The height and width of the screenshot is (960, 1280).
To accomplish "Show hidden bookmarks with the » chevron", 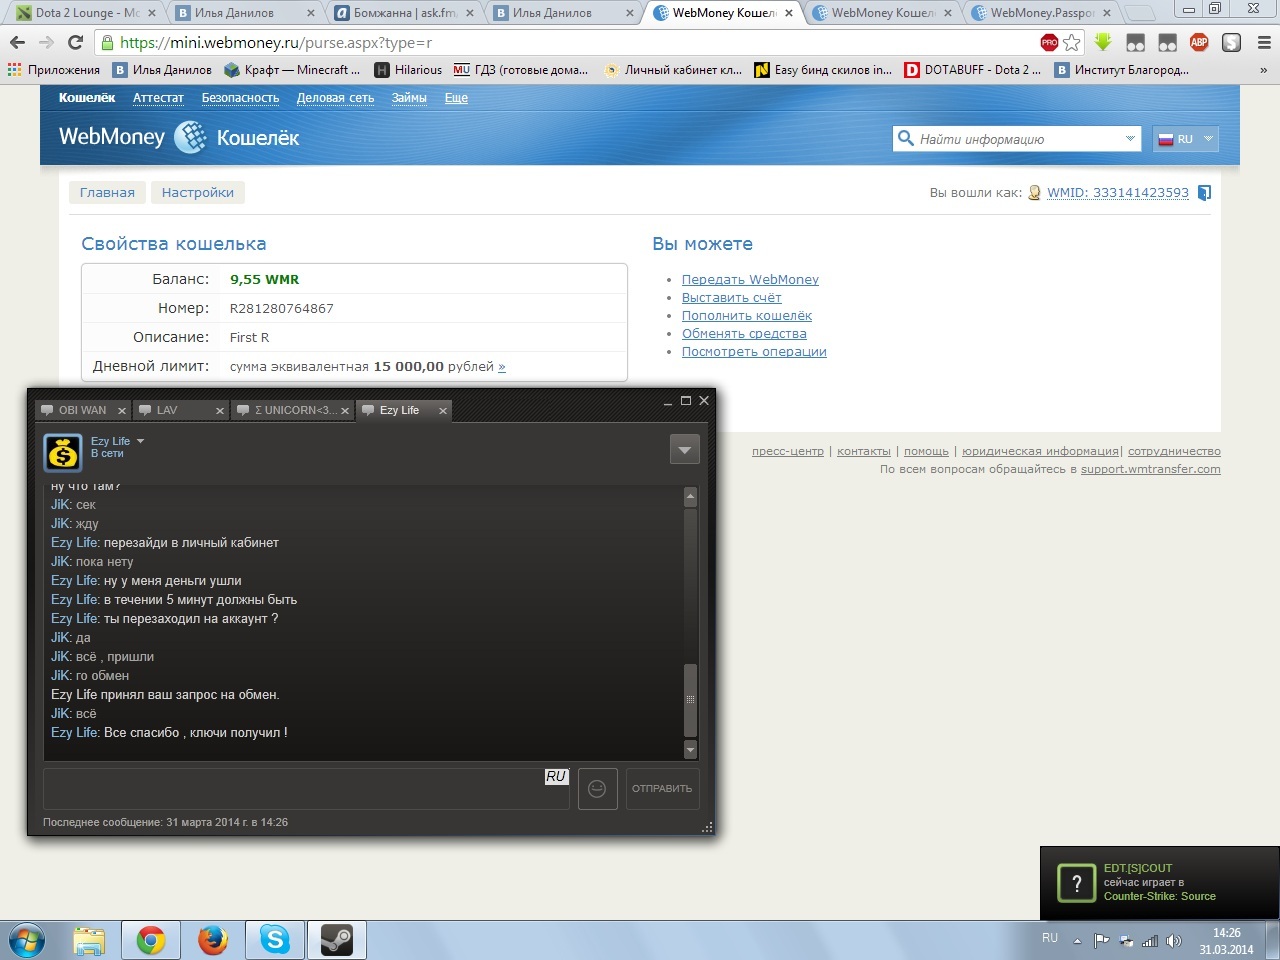I will [x=1263, y=70].
